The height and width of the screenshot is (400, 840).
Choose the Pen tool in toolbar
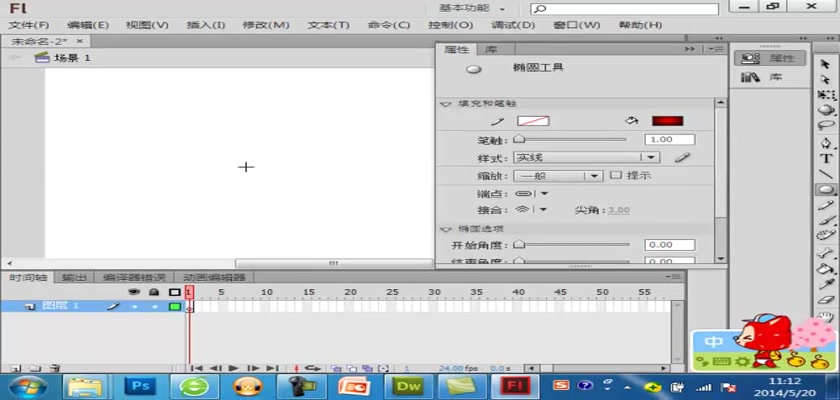(x=826, y=142)
